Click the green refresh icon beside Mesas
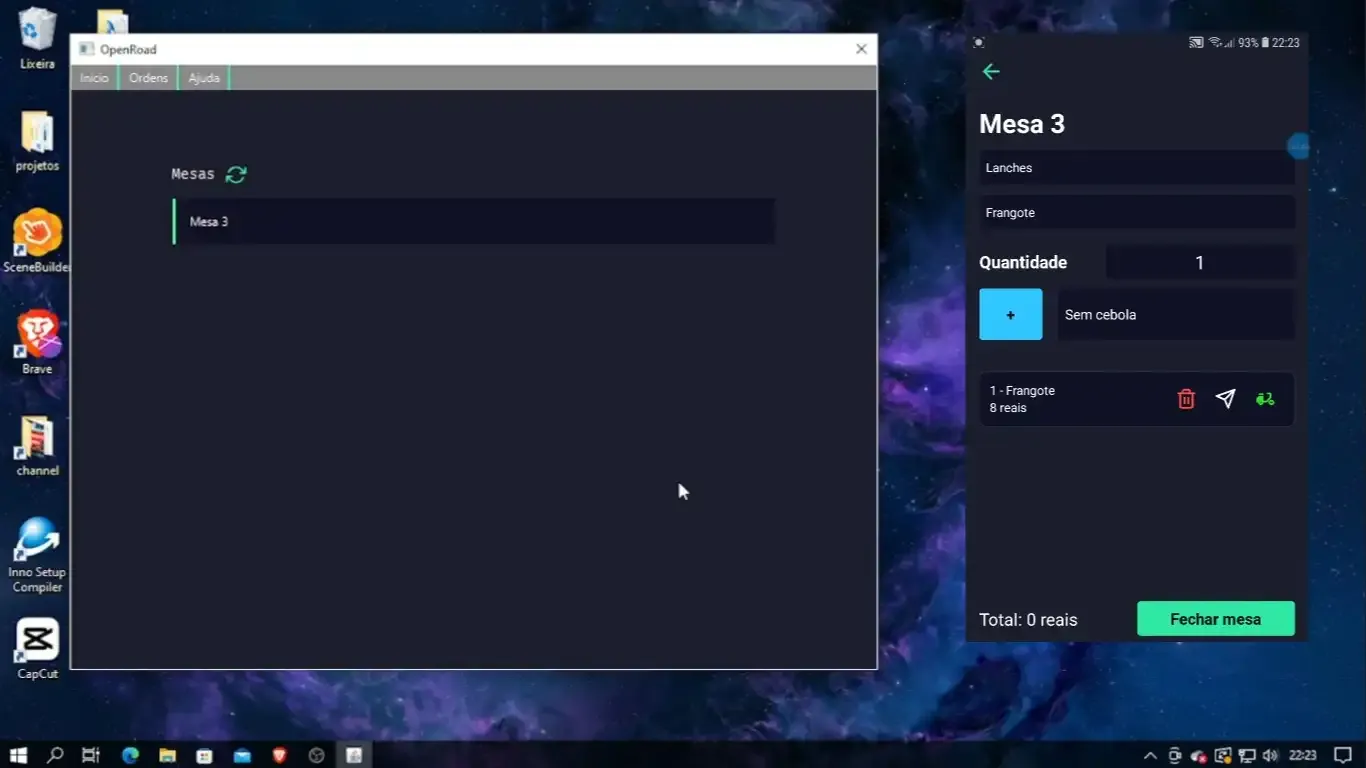 [236, 175]
